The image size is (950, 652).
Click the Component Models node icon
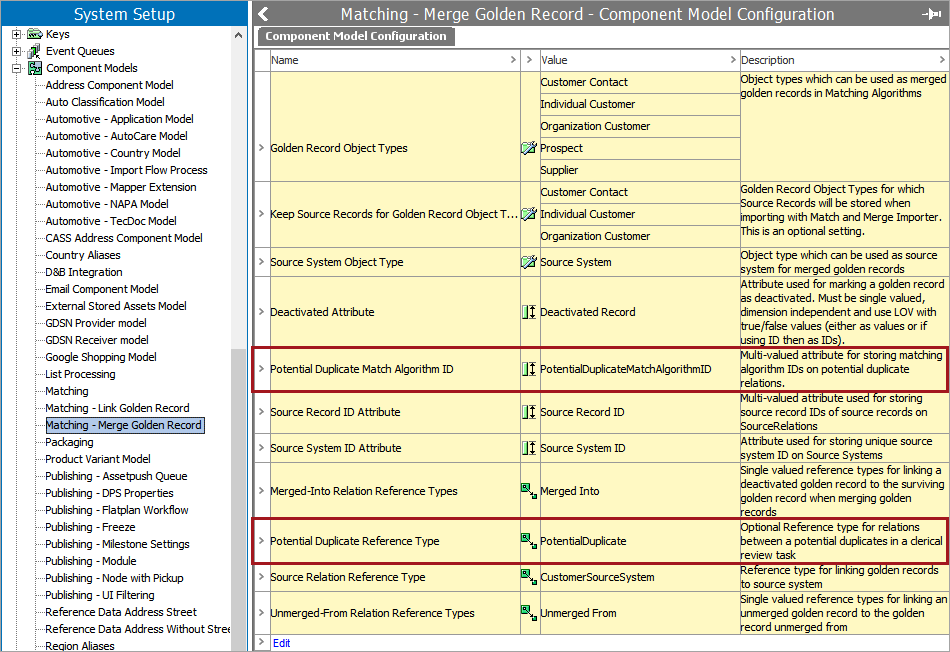click(x=35, y=68)
